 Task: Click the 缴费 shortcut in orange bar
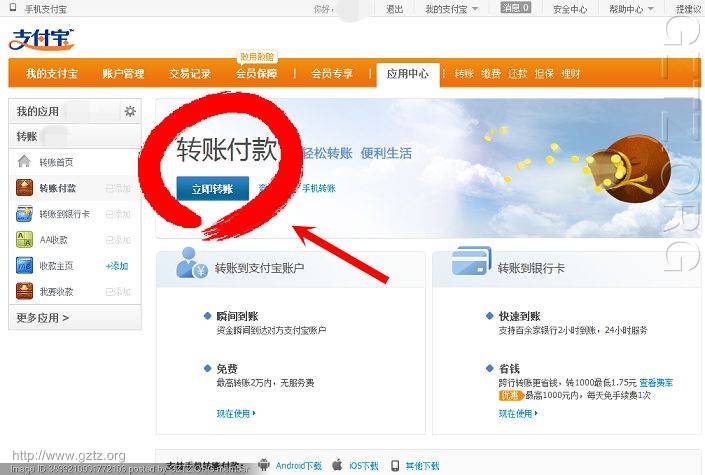pos(491,73)
